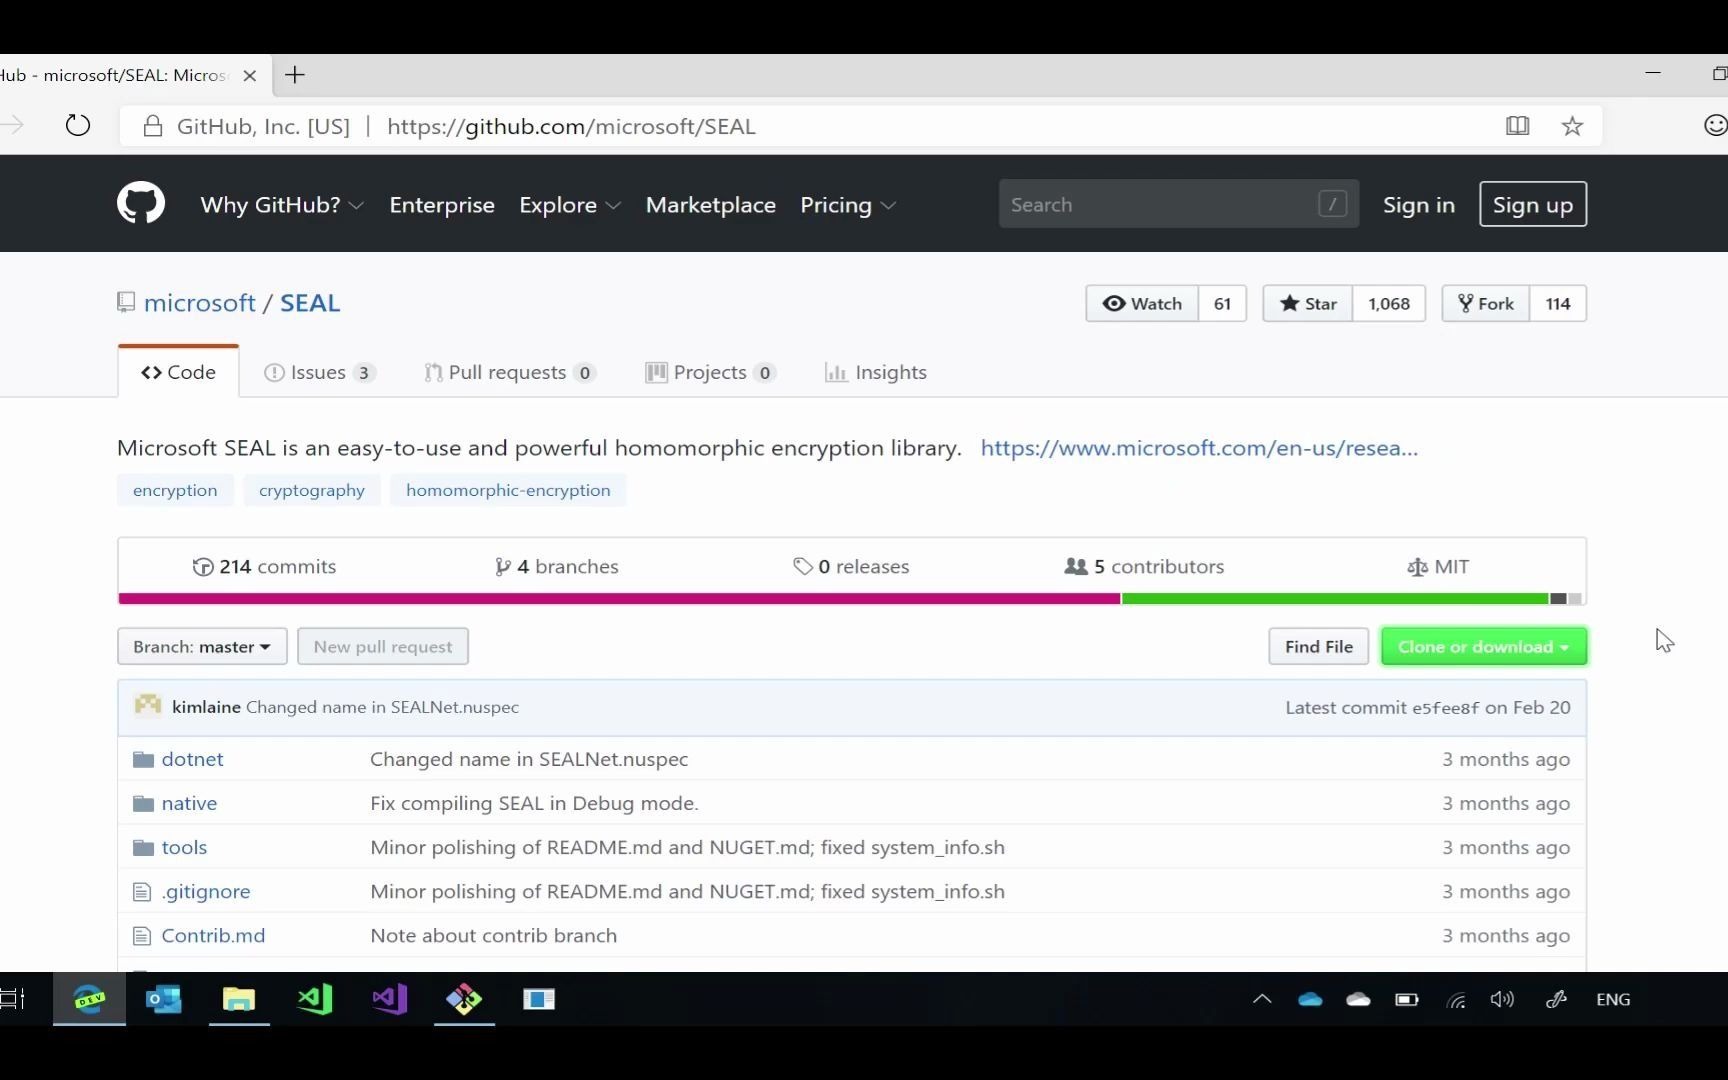This screenshot has width=1728, height=1080.
Task: Select the Code tab
Action: [x=178, y=372]
